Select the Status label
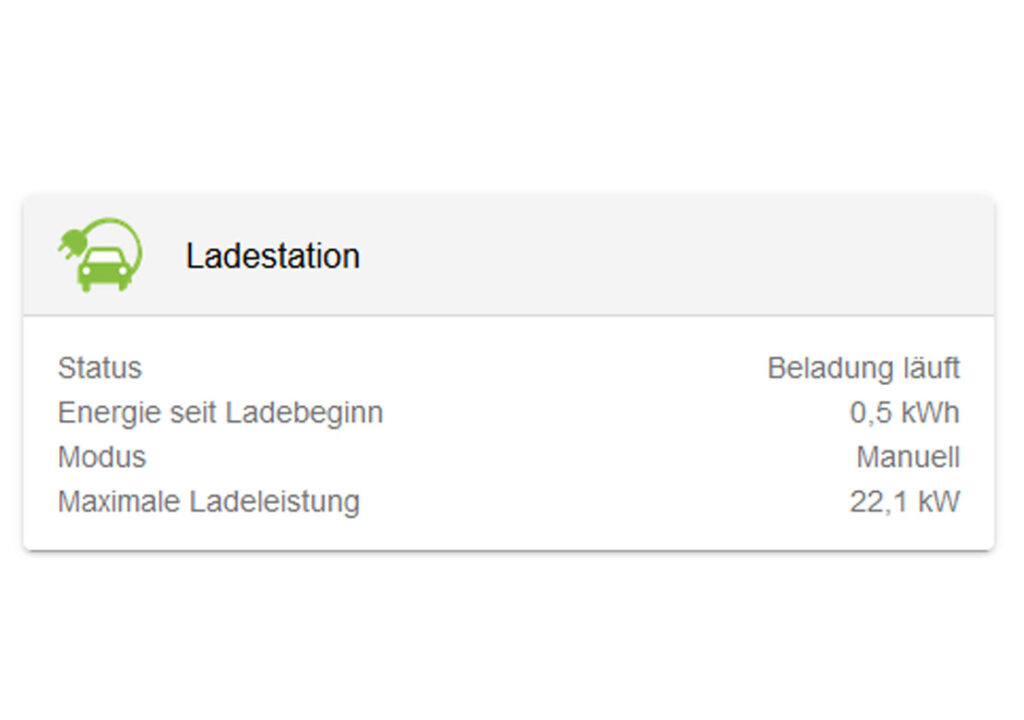The image size is (1024, 720). [100, 368]
